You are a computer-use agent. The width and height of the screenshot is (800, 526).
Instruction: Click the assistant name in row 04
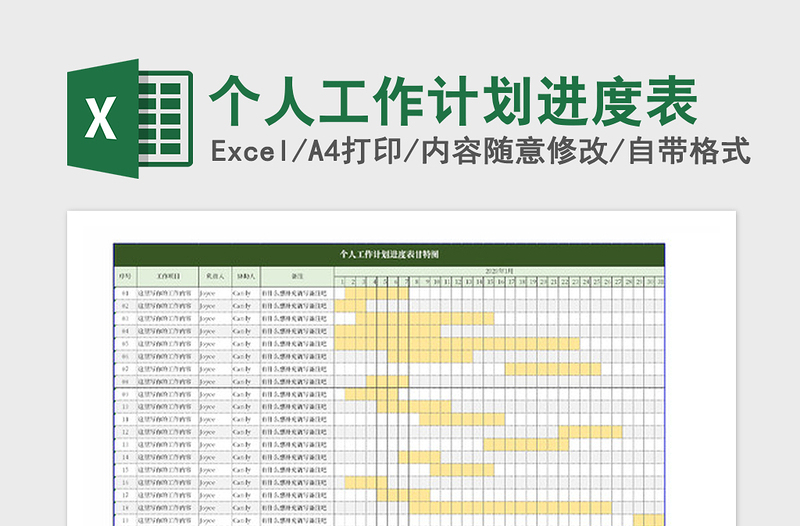242,331
